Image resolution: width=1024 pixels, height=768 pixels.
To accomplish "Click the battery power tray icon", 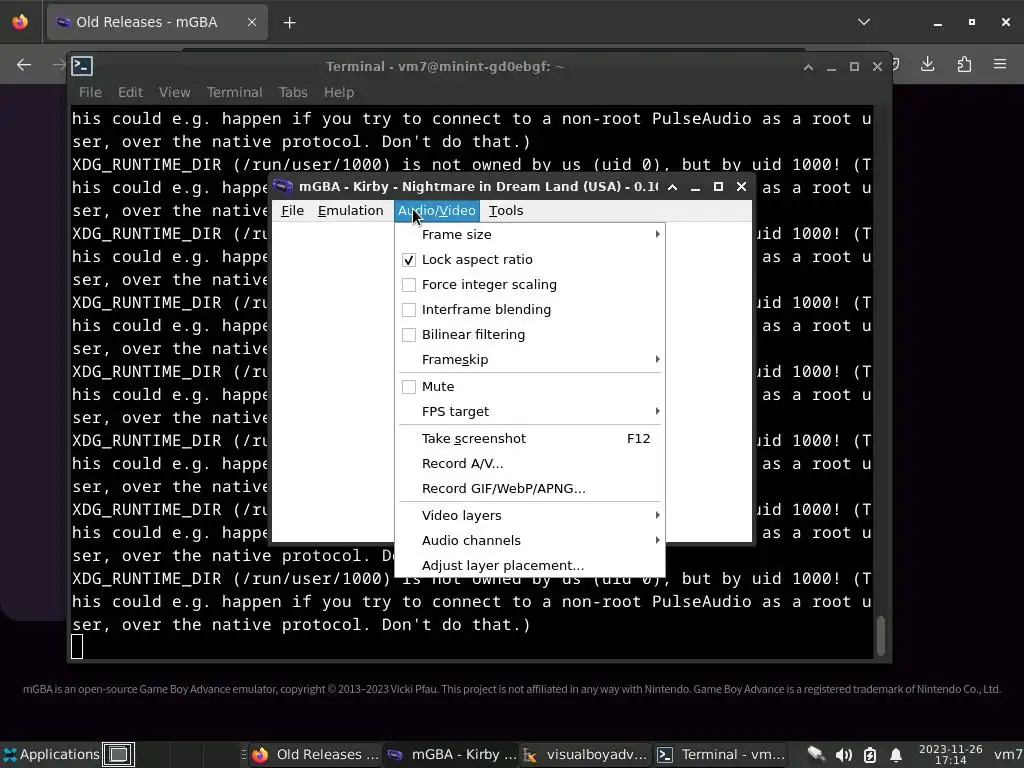I will pyautogui.click(x=870, y=755).
